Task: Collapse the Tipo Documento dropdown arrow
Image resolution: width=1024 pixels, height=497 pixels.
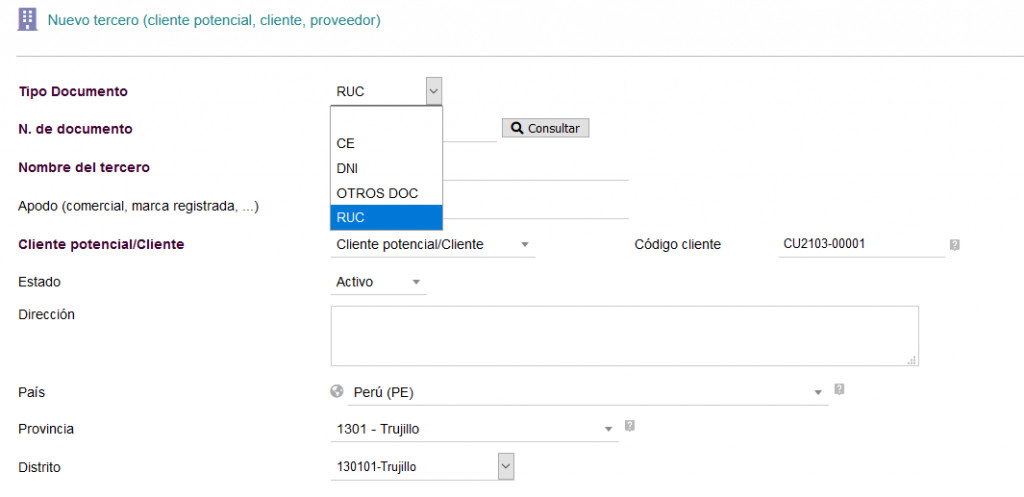Action: (x=433, y=91)
